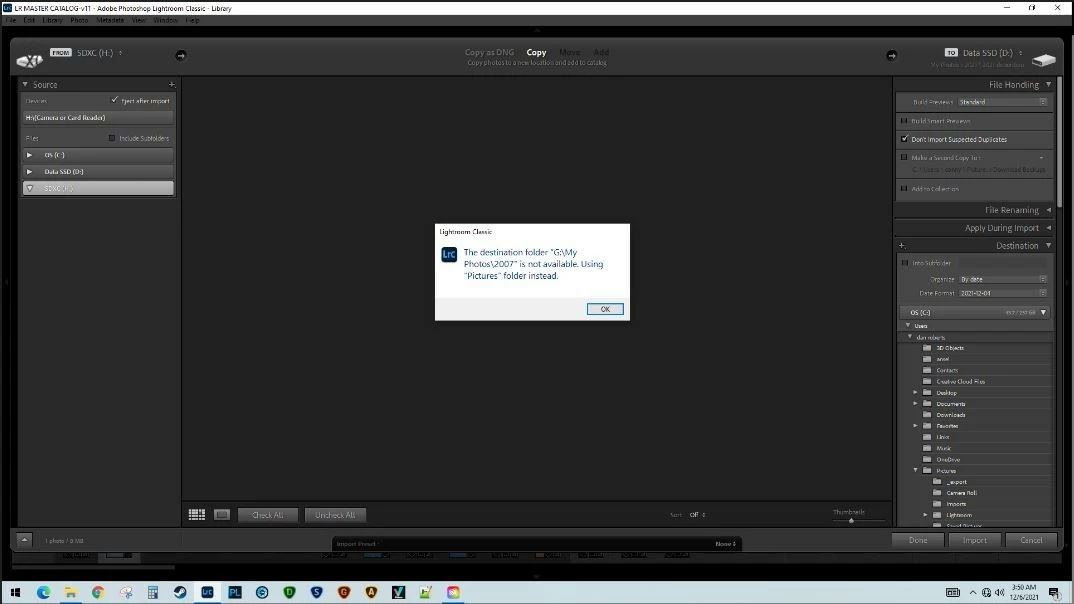Click Lightroom Classic taskbar icon
1074x604 pixels.
(x=208, y=592)
